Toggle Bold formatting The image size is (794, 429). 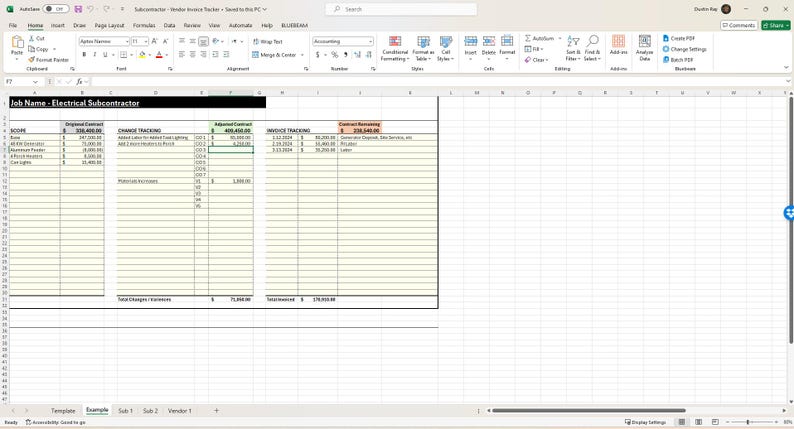tap(84, 55)
